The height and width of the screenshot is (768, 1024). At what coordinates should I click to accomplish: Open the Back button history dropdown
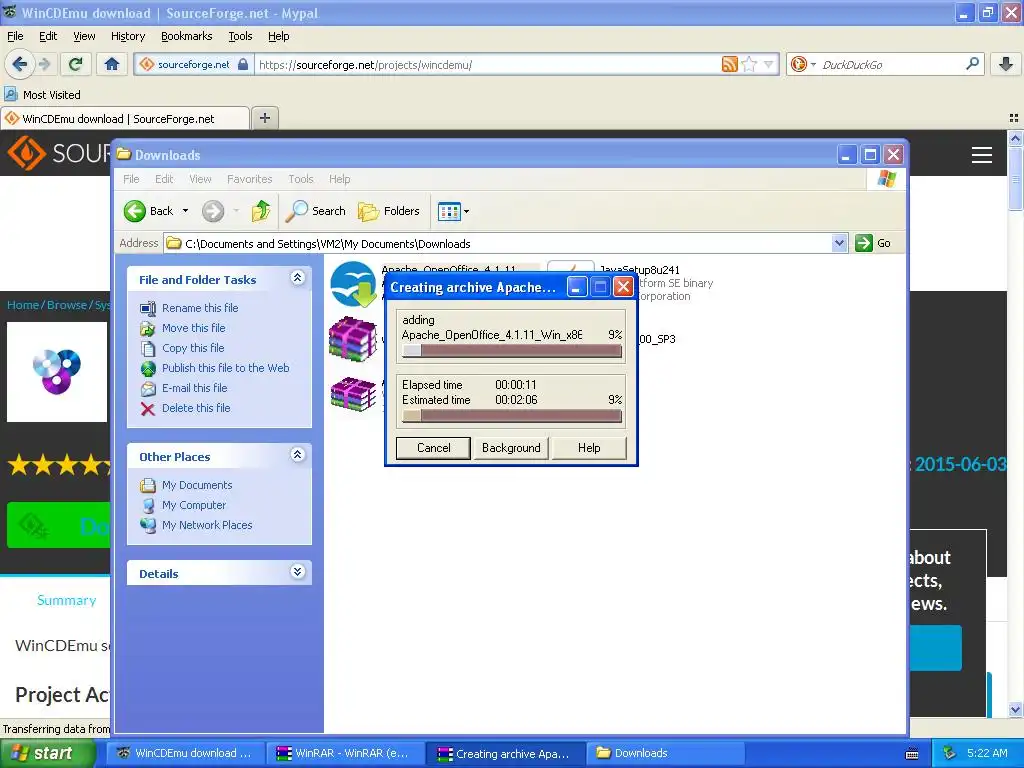185,211
